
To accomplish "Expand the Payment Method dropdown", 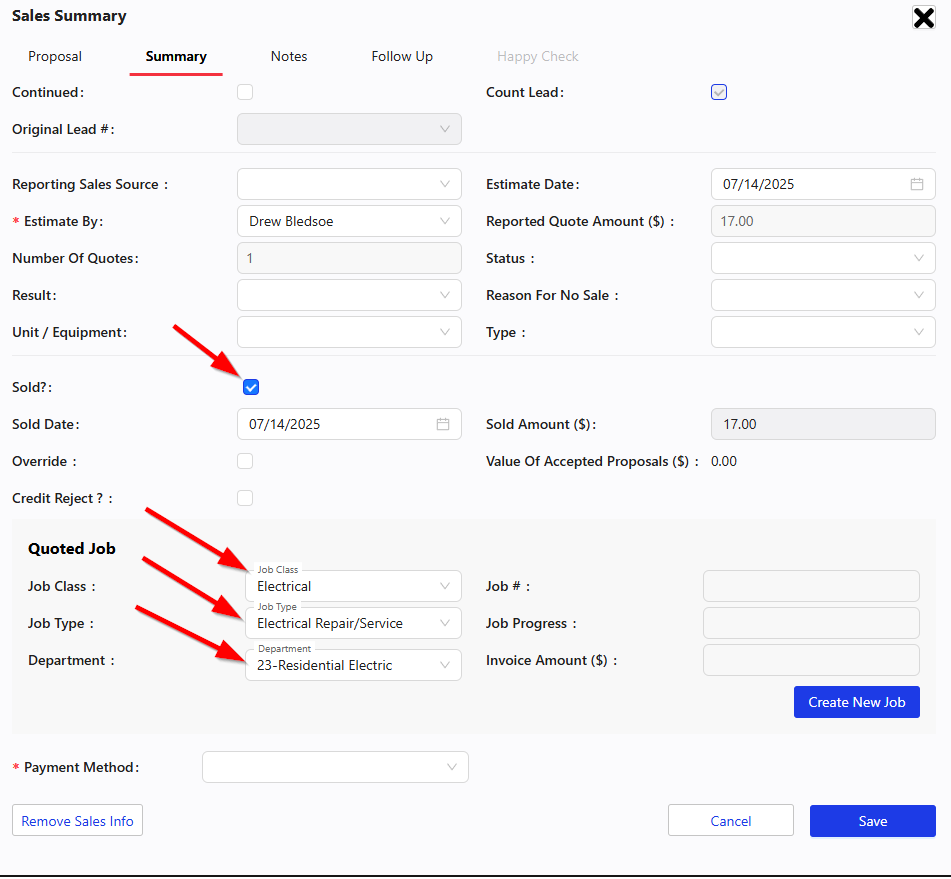I will (335, 767).
